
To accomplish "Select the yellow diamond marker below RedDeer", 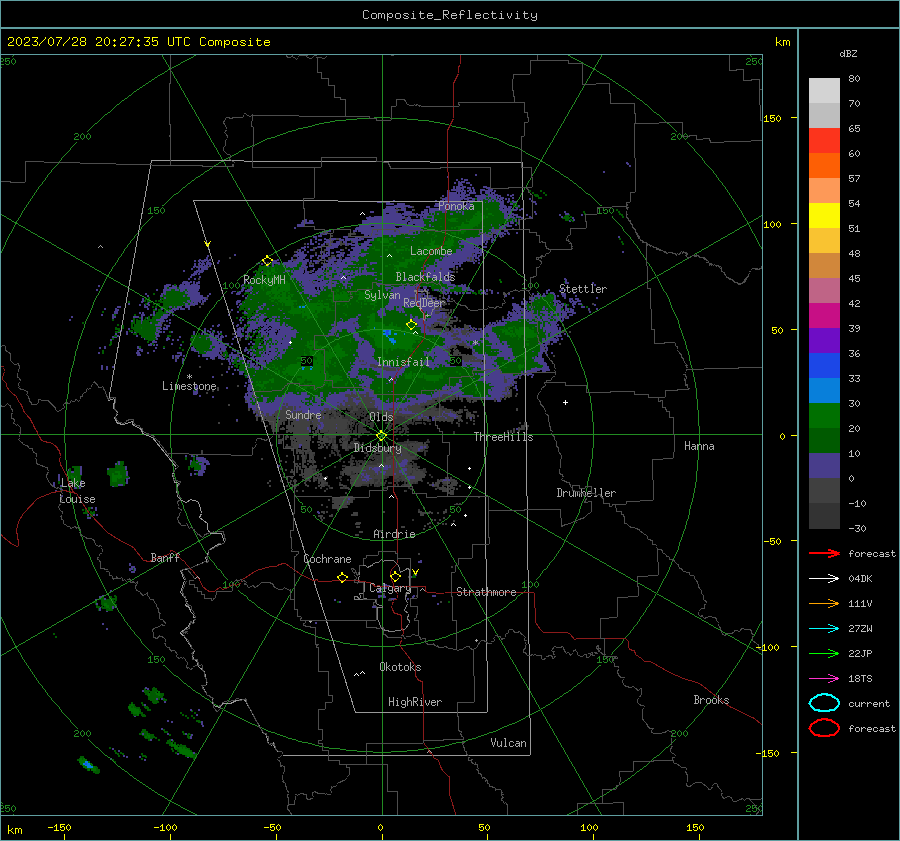I will tap(411, 325).
